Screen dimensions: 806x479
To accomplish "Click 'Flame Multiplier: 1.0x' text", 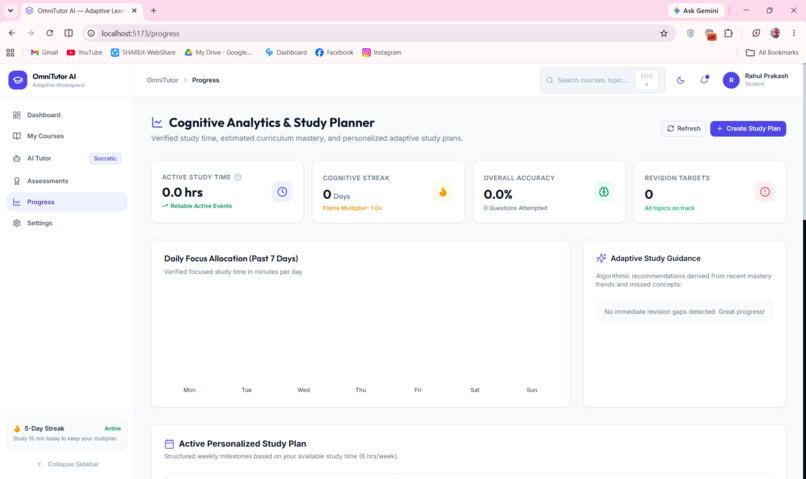I will coord(352,208).
